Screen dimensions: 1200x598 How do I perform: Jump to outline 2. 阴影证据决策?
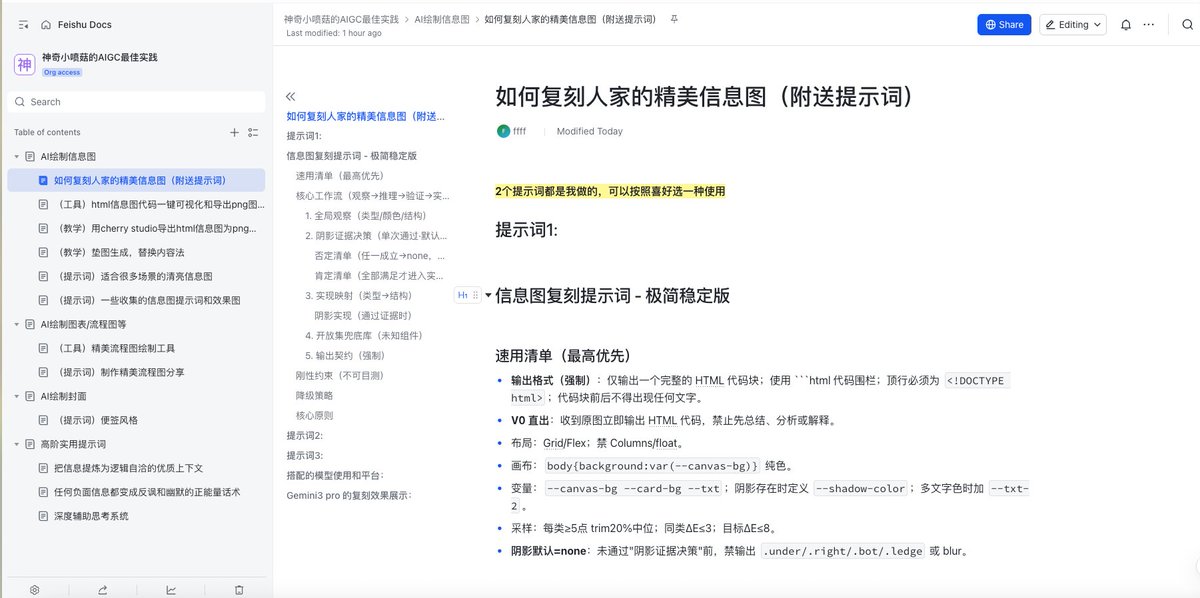376,236
